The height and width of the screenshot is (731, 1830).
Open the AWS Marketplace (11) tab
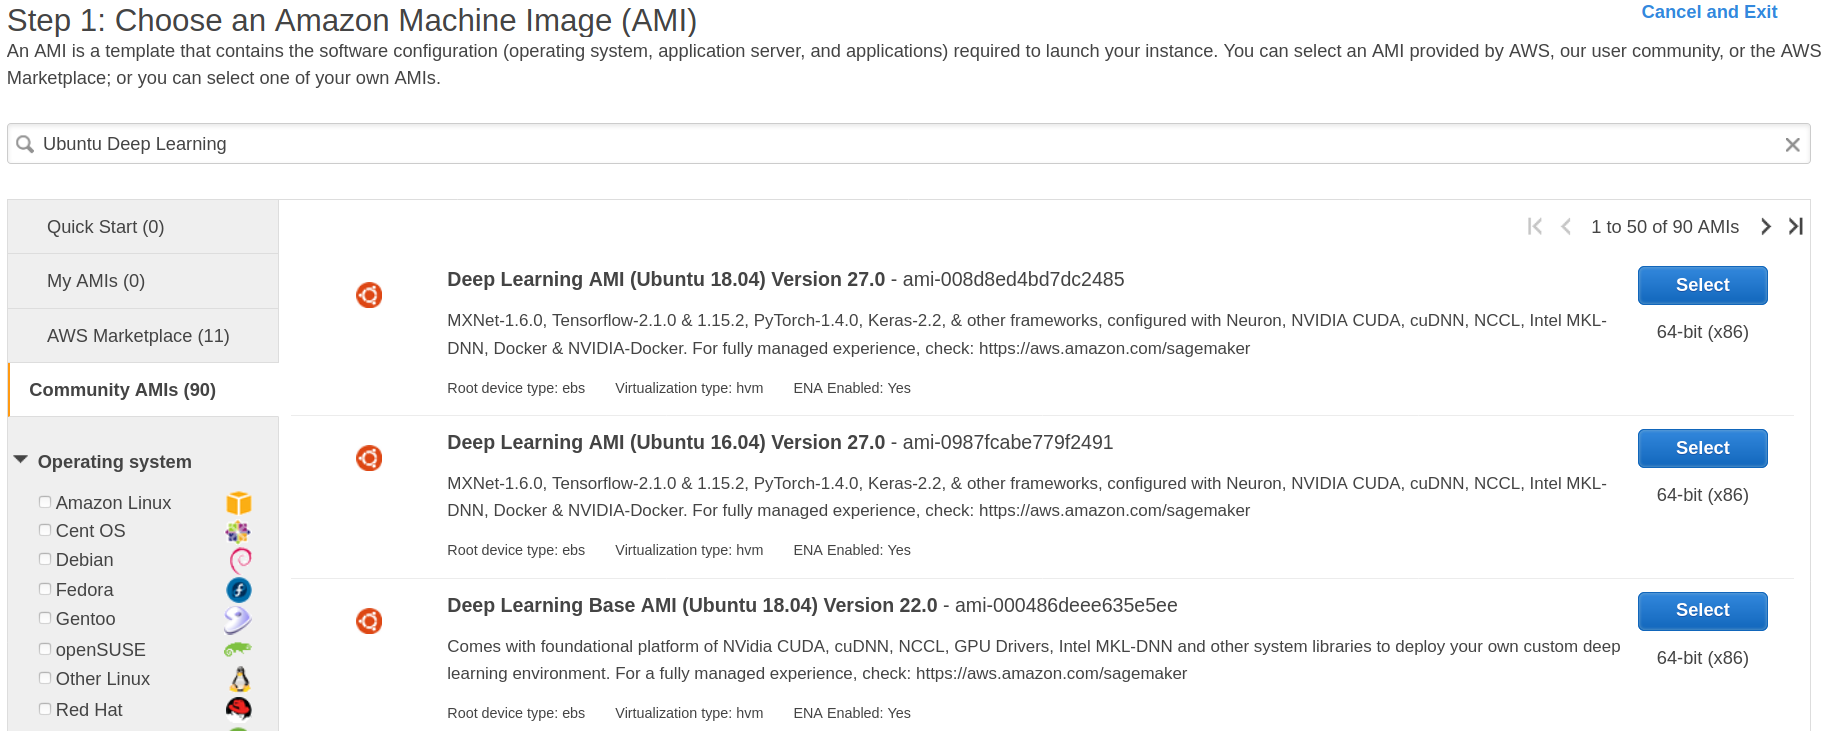143,336
